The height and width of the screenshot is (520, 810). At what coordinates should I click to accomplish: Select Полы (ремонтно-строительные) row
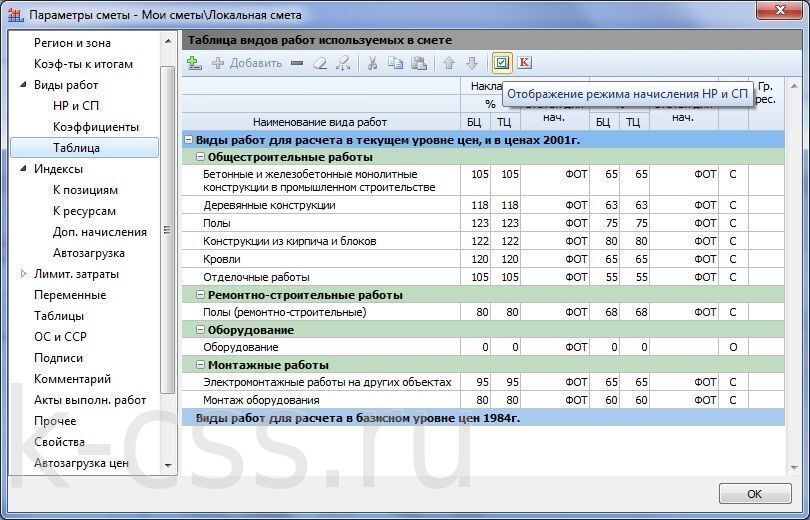coord(483,312)
